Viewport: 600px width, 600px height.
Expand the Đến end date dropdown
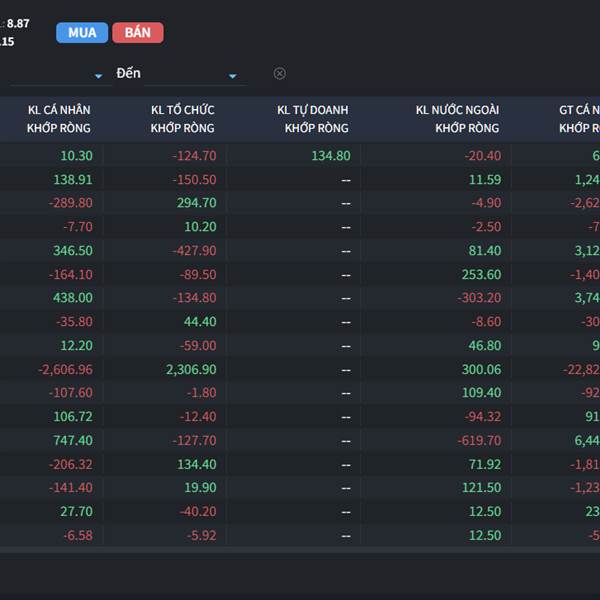tap(233, 76)
